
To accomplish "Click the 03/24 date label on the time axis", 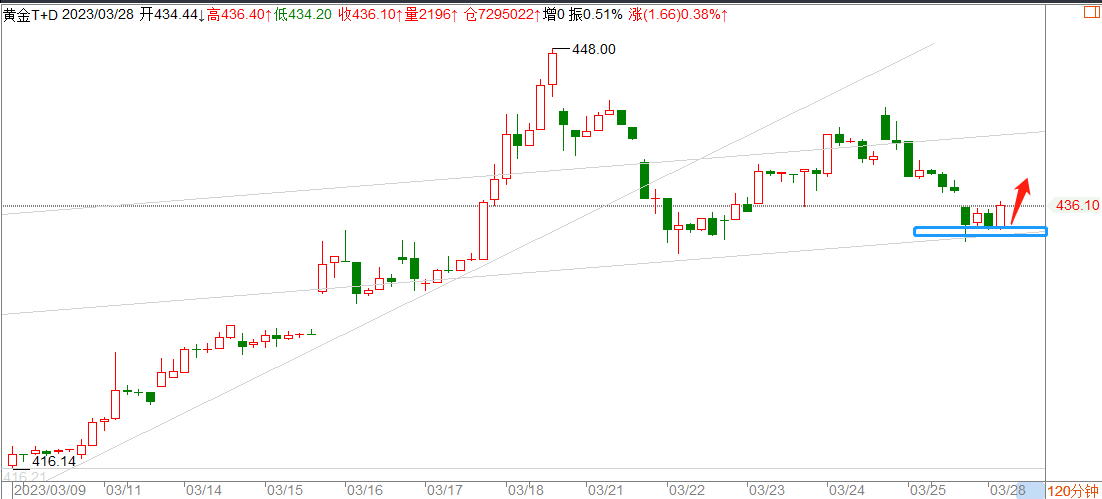I will coord(847,490).
